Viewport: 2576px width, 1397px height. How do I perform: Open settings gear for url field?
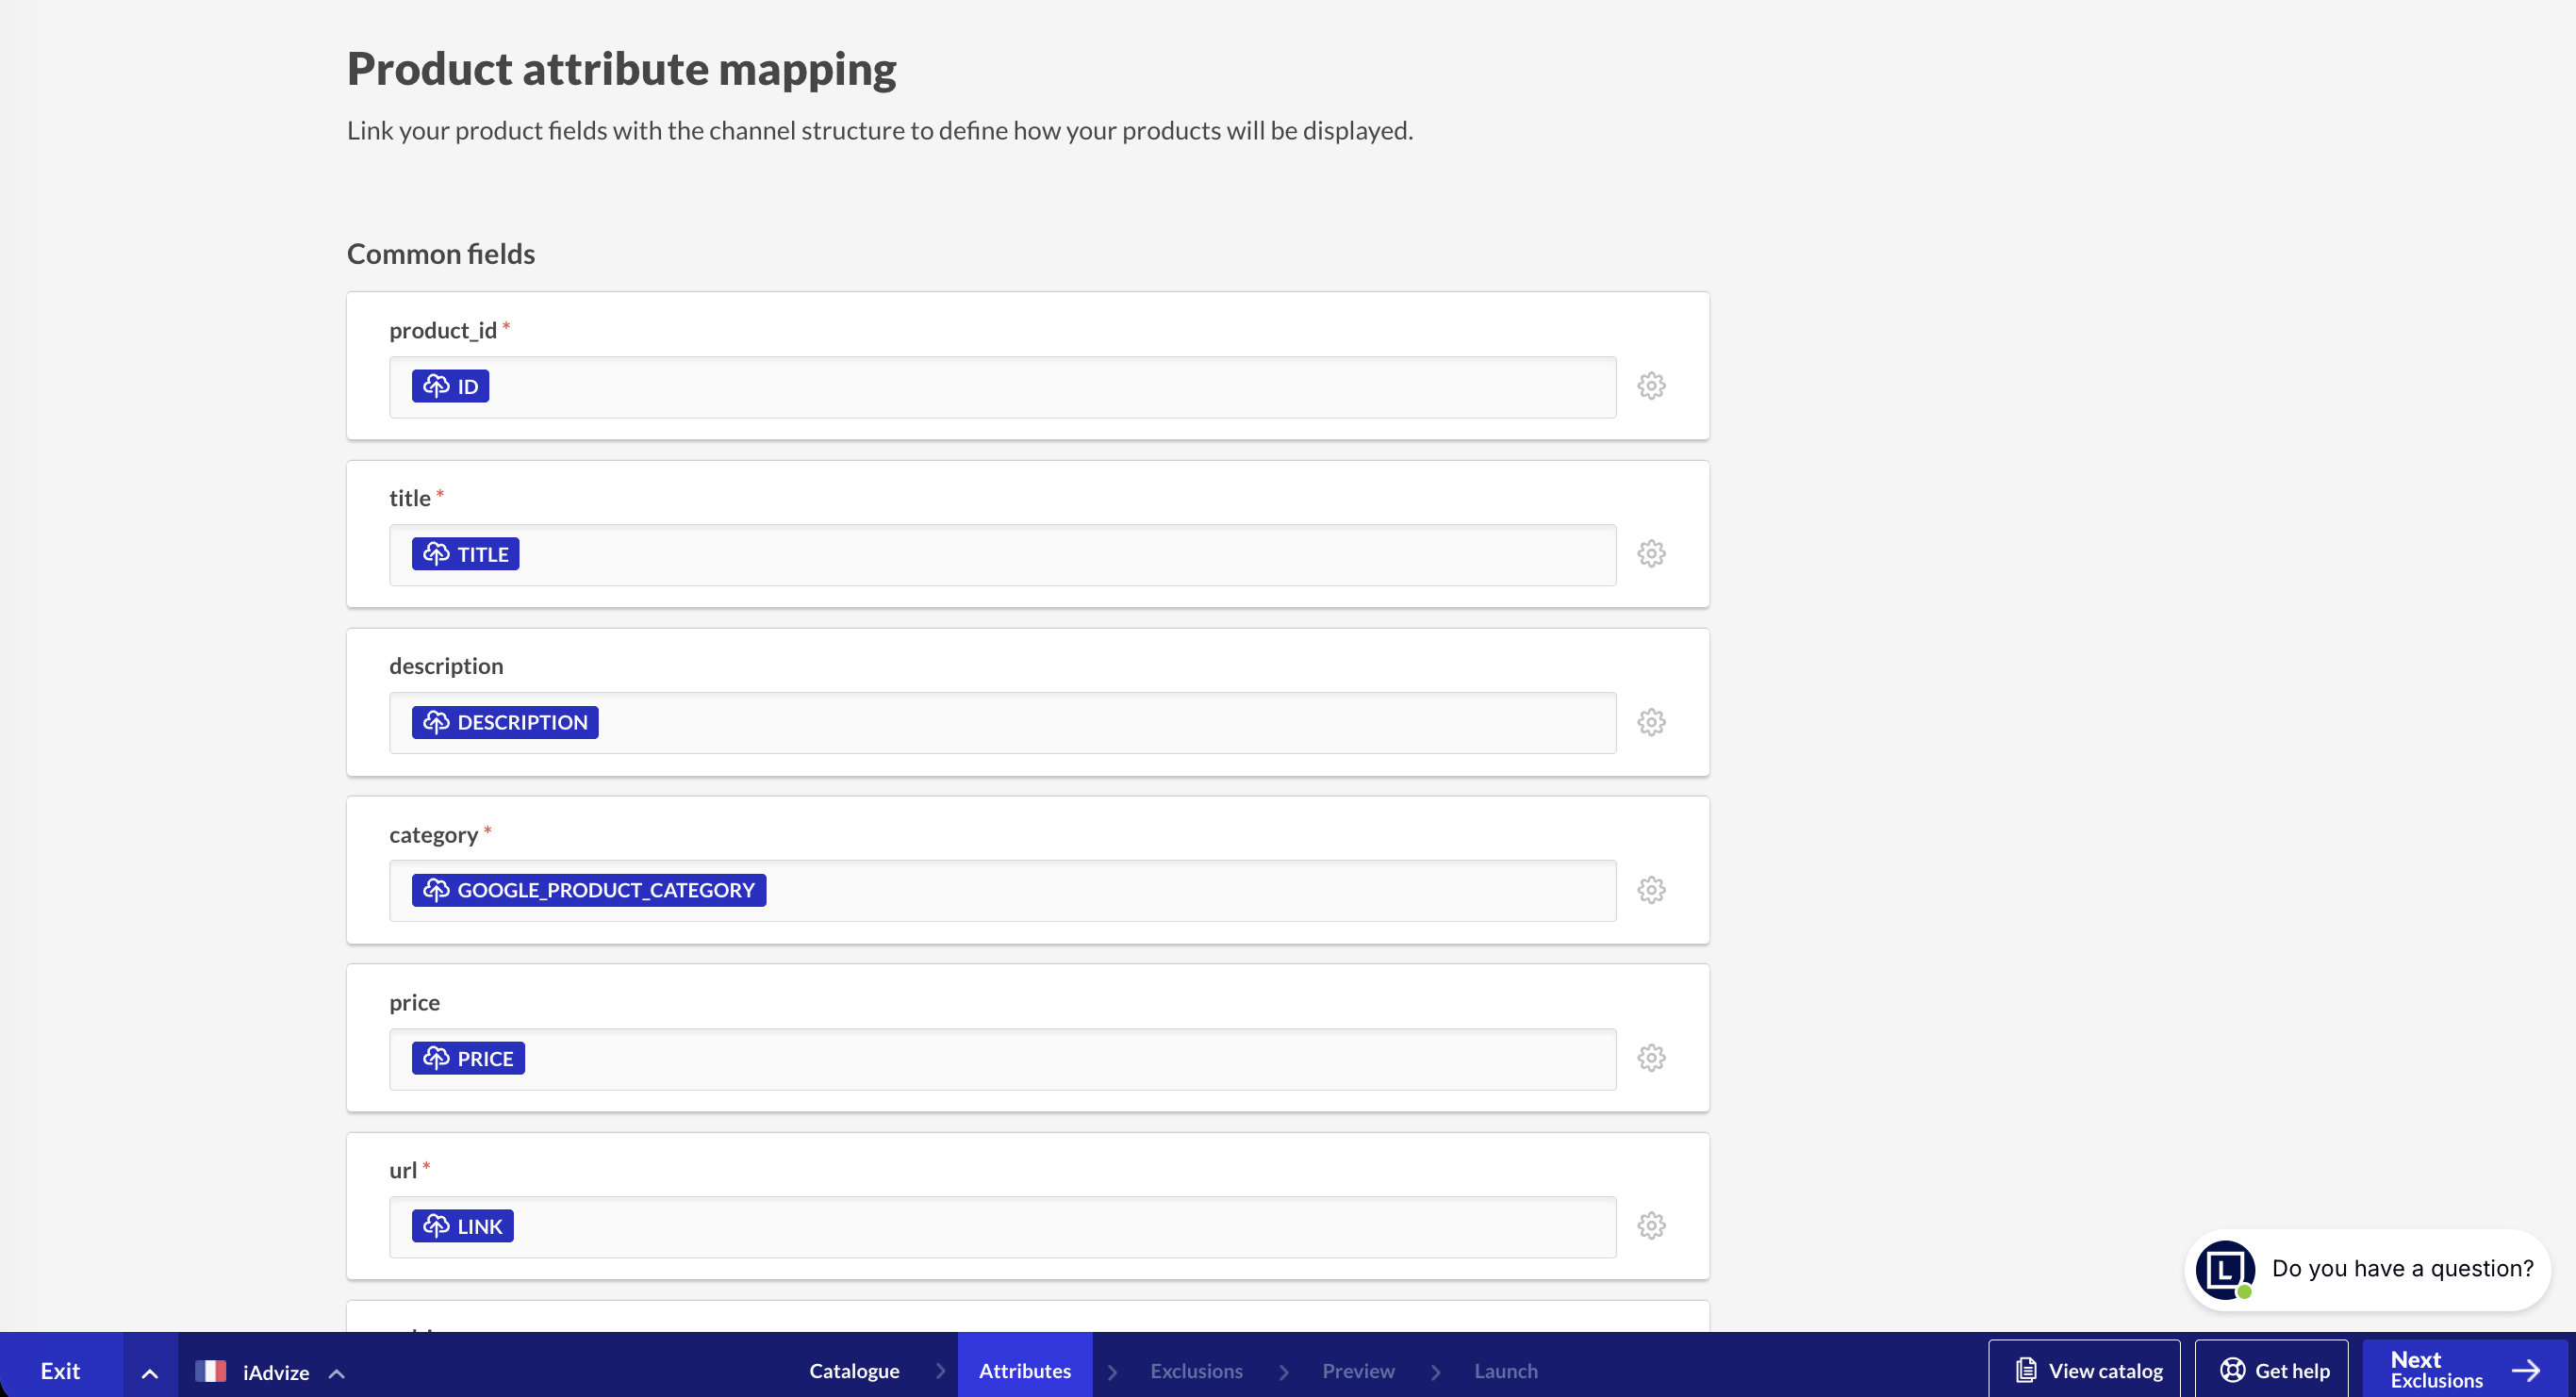pyautogui.click(x=1651, y=1226)
